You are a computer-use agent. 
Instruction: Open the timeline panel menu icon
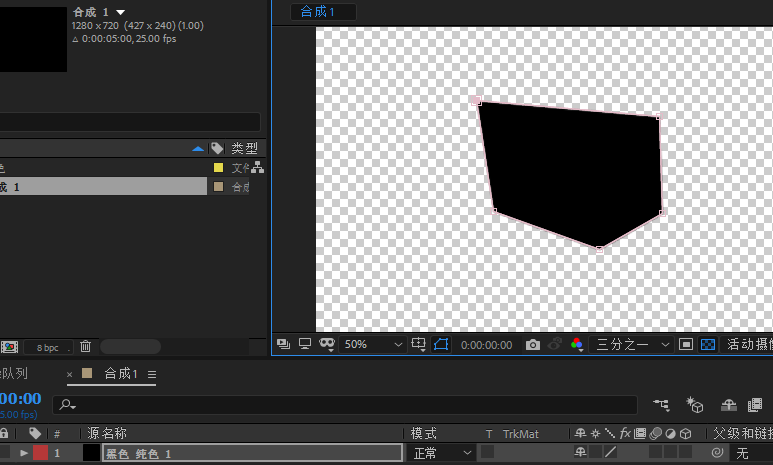(152, 375)
